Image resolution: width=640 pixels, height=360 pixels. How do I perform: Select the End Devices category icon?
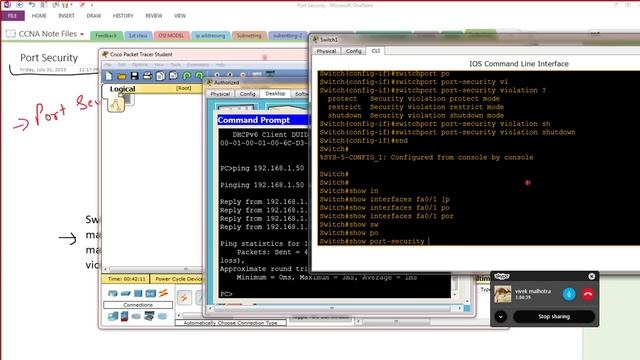113,316
